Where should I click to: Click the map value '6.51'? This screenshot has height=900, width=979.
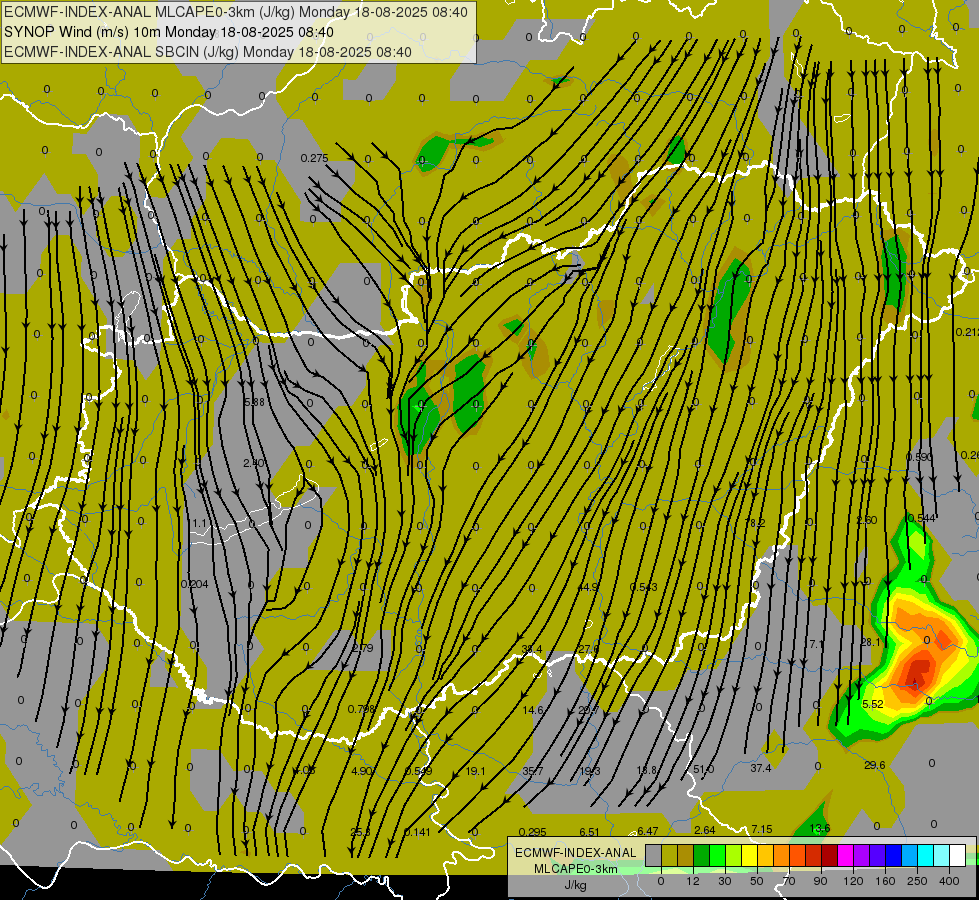point(589,832)
